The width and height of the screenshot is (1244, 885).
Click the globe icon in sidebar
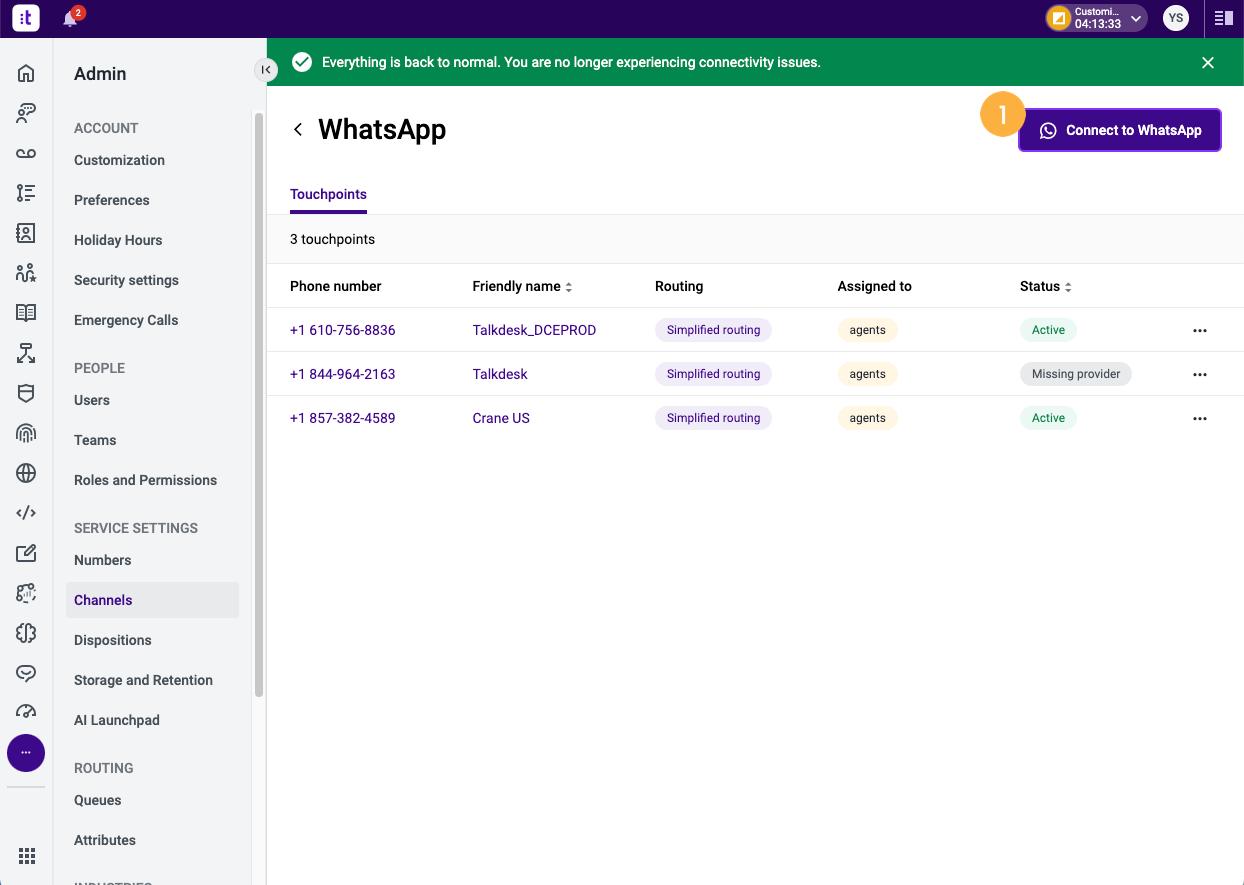[x=26, y=473]
